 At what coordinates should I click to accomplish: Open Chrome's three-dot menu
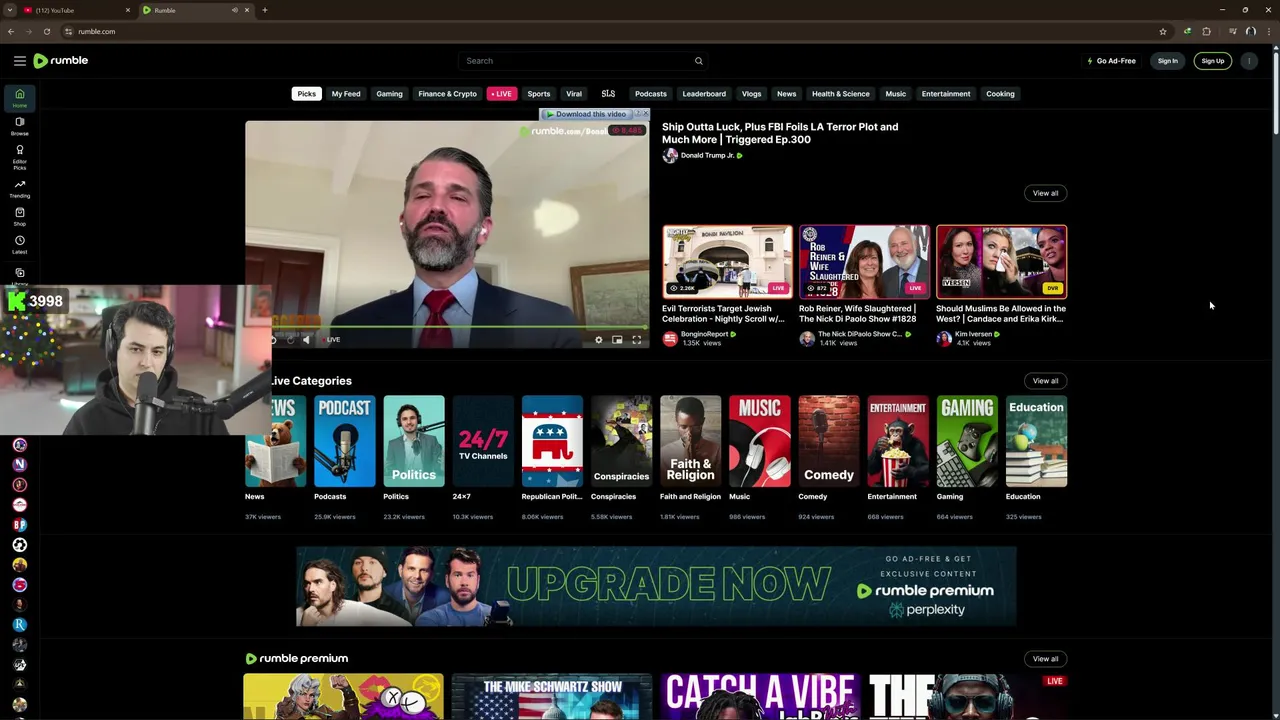pyautogui.click(x=1271, y=31)
